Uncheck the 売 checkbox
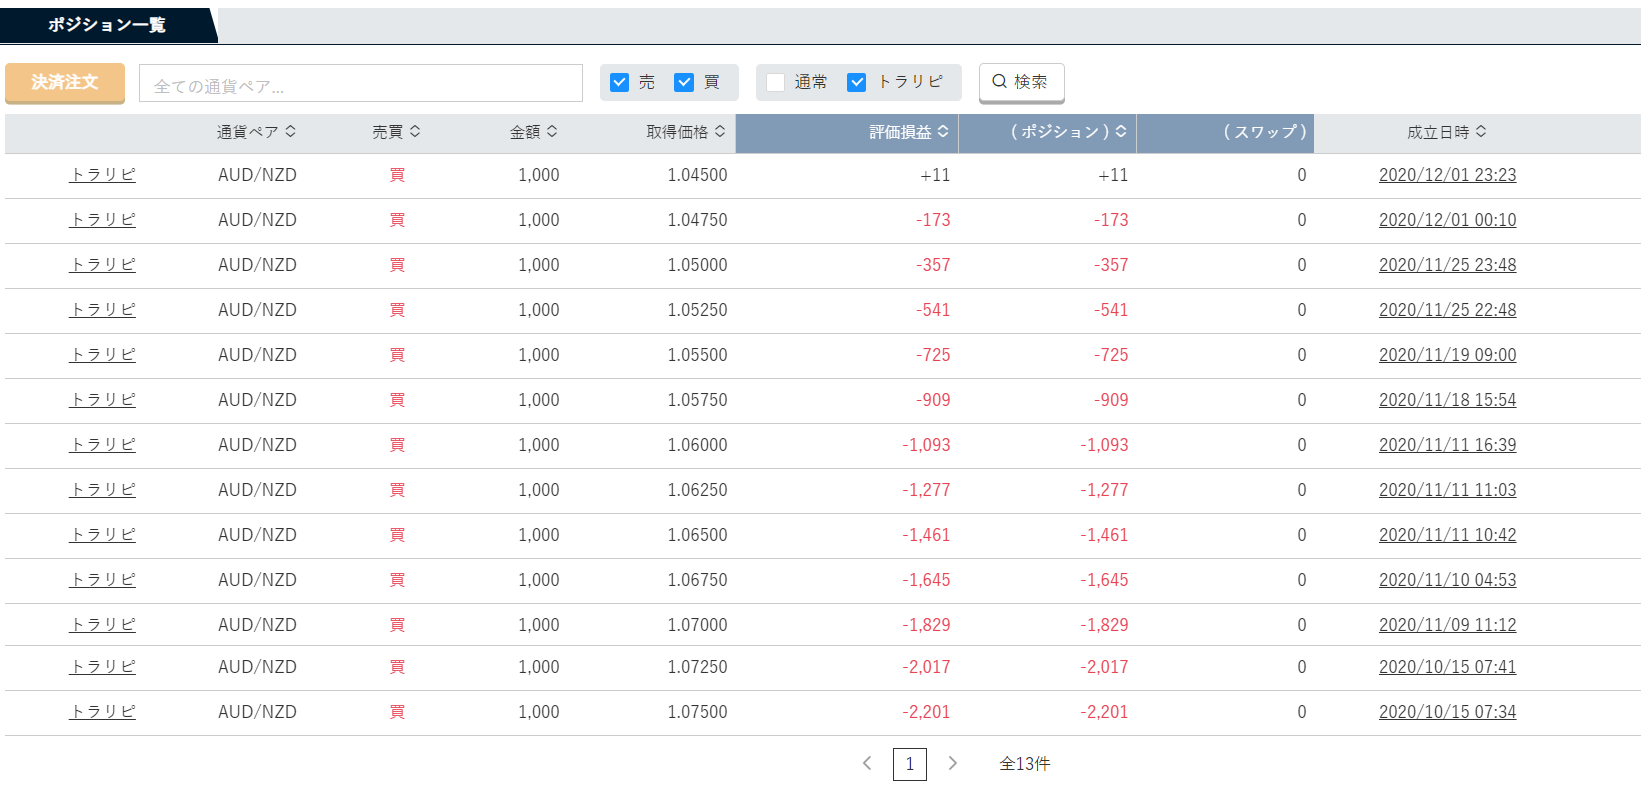 pyautogui.click(x=620, y=82)
